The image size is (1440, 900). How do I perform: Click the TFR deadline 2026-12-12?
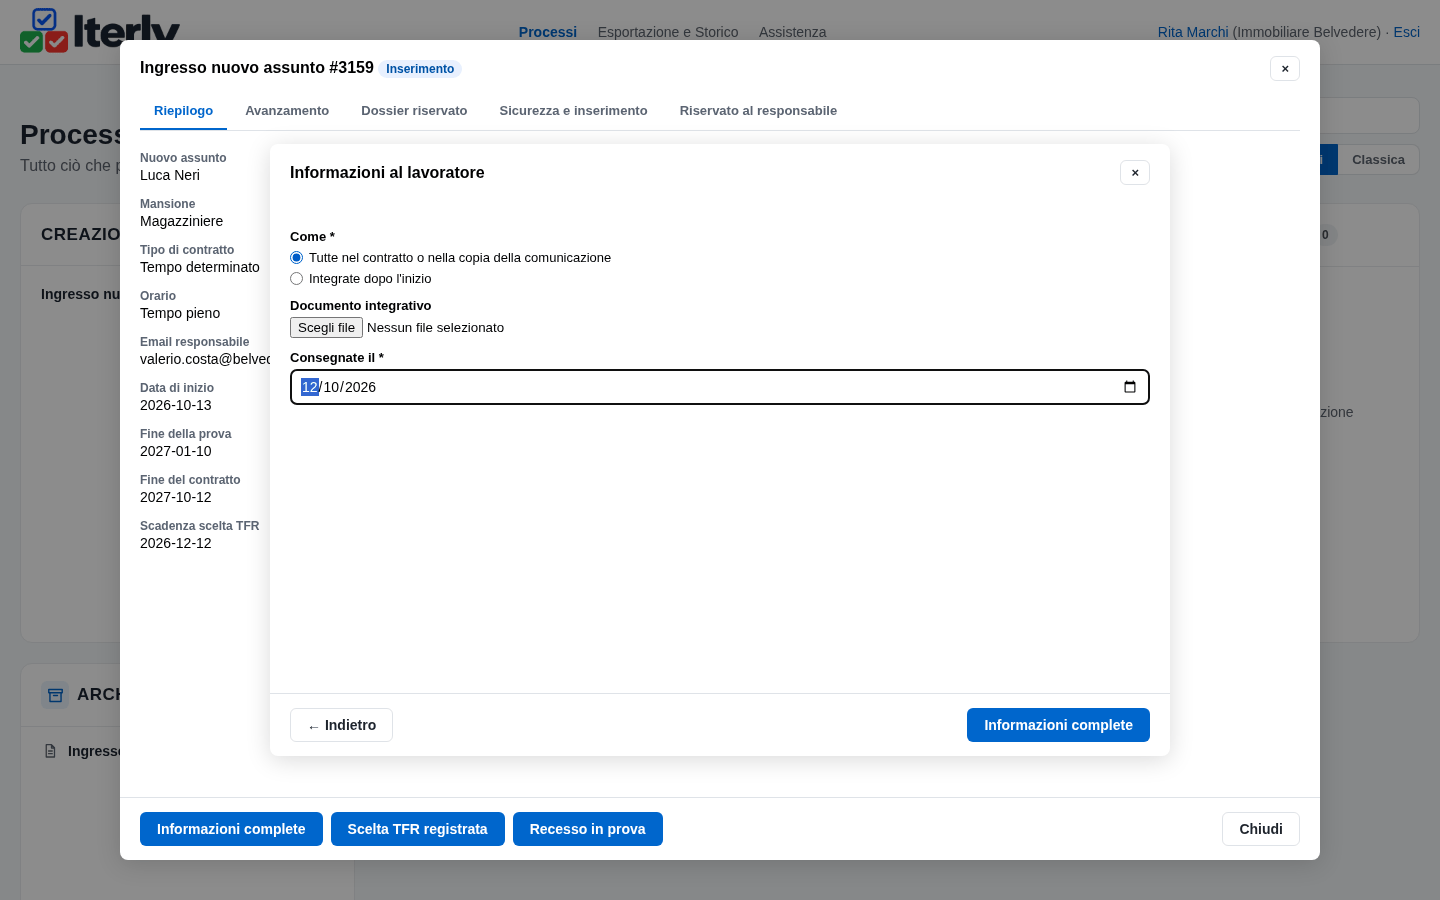click(x=176, y=543)
